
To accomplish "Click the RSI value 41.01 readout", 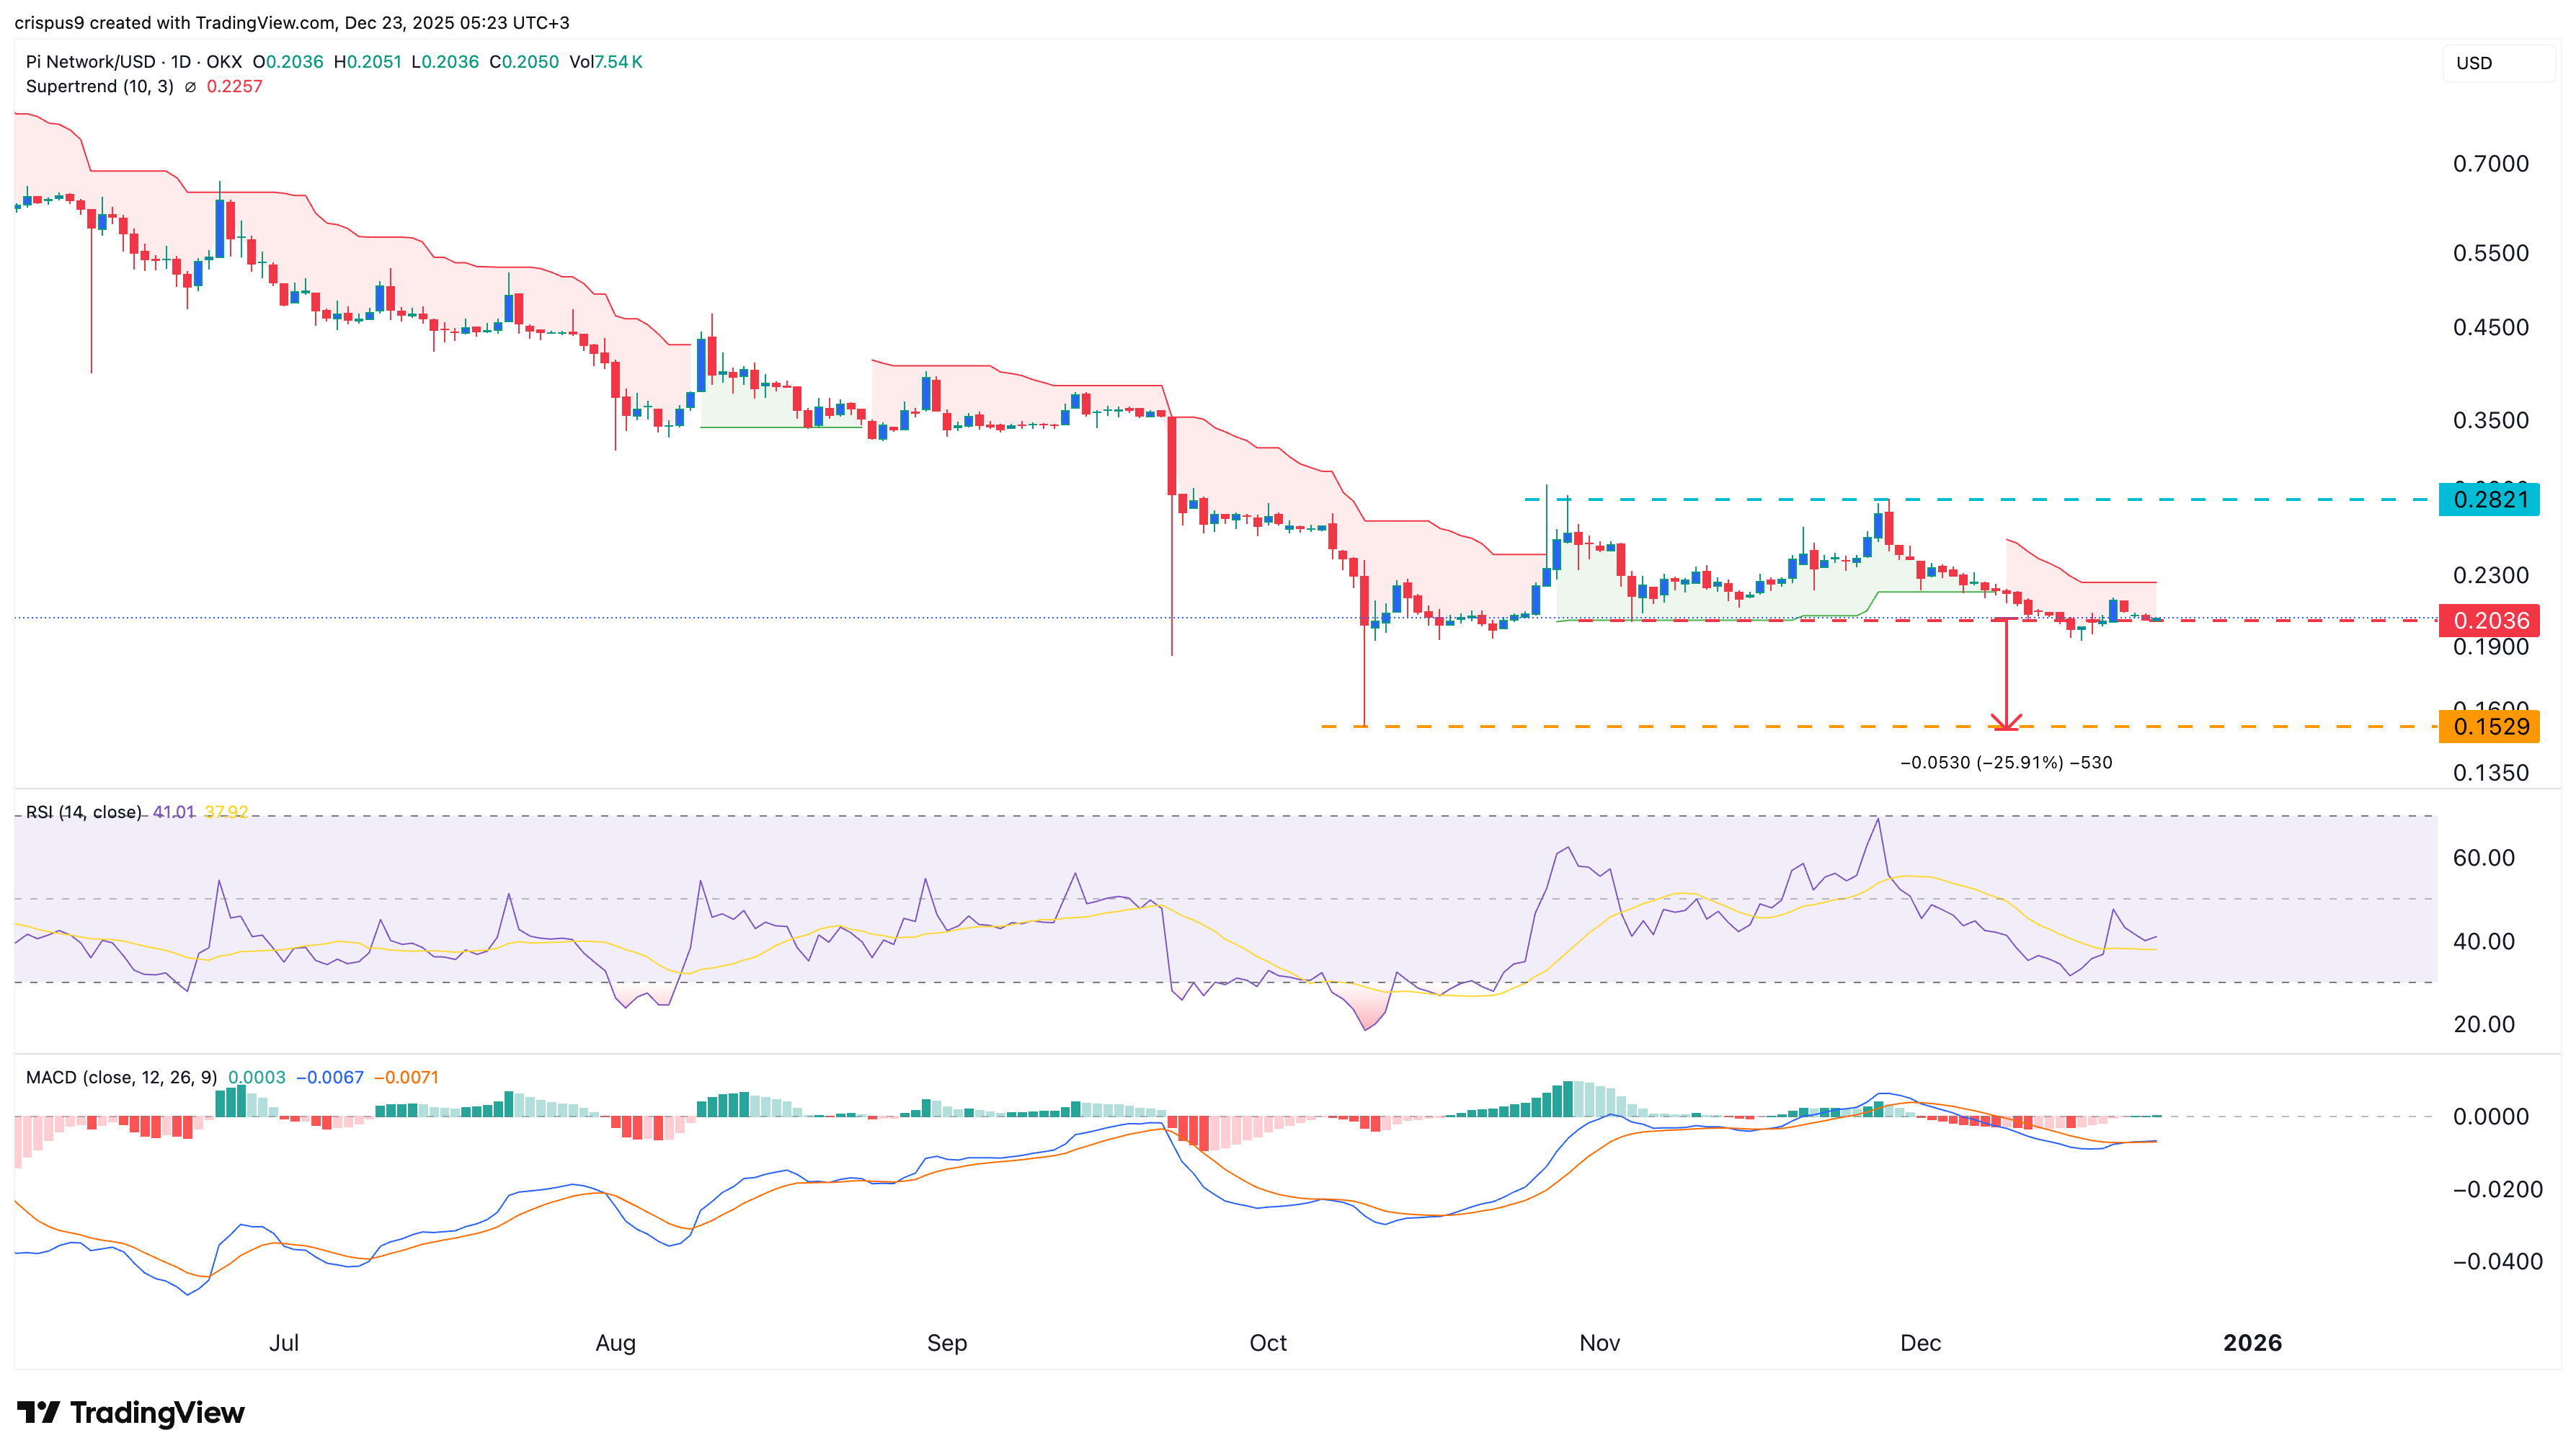I will (174, 812).
